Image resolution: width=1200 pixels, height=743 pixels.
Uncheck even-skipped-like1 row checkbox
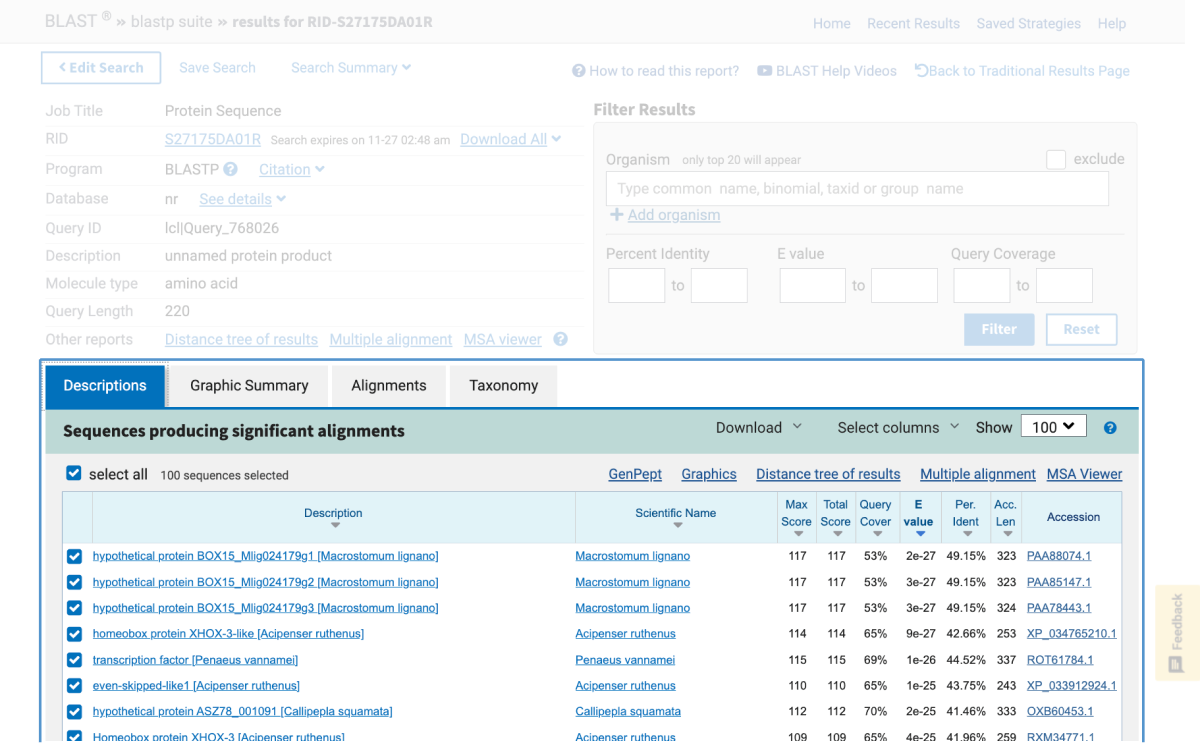click(74, 686)
